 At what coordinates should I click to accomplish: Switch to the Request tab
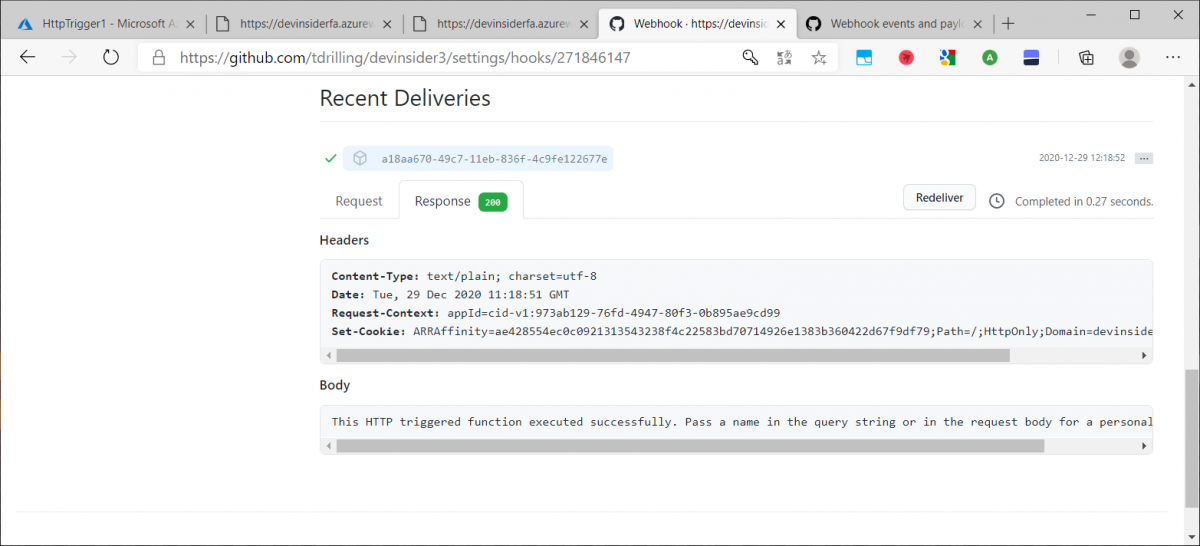359,201
